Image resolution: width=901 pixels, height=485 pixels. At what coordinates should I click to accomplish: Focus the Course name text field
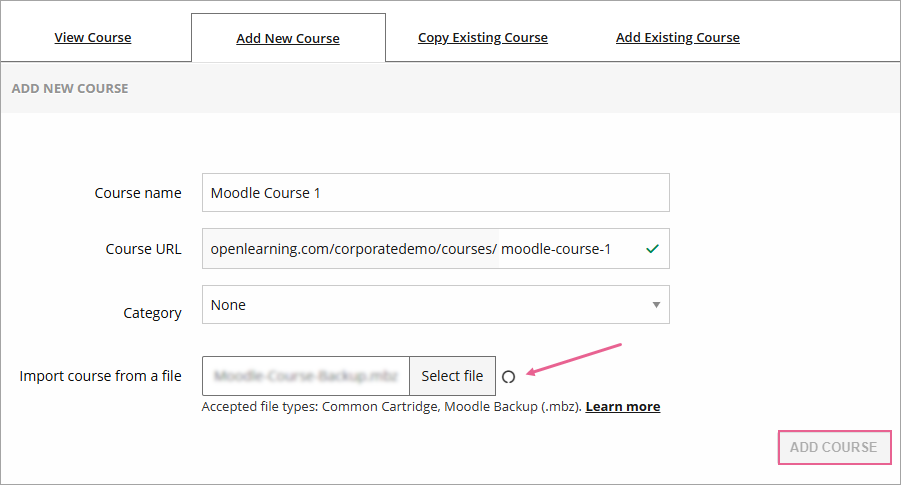(x=435, y=193)
